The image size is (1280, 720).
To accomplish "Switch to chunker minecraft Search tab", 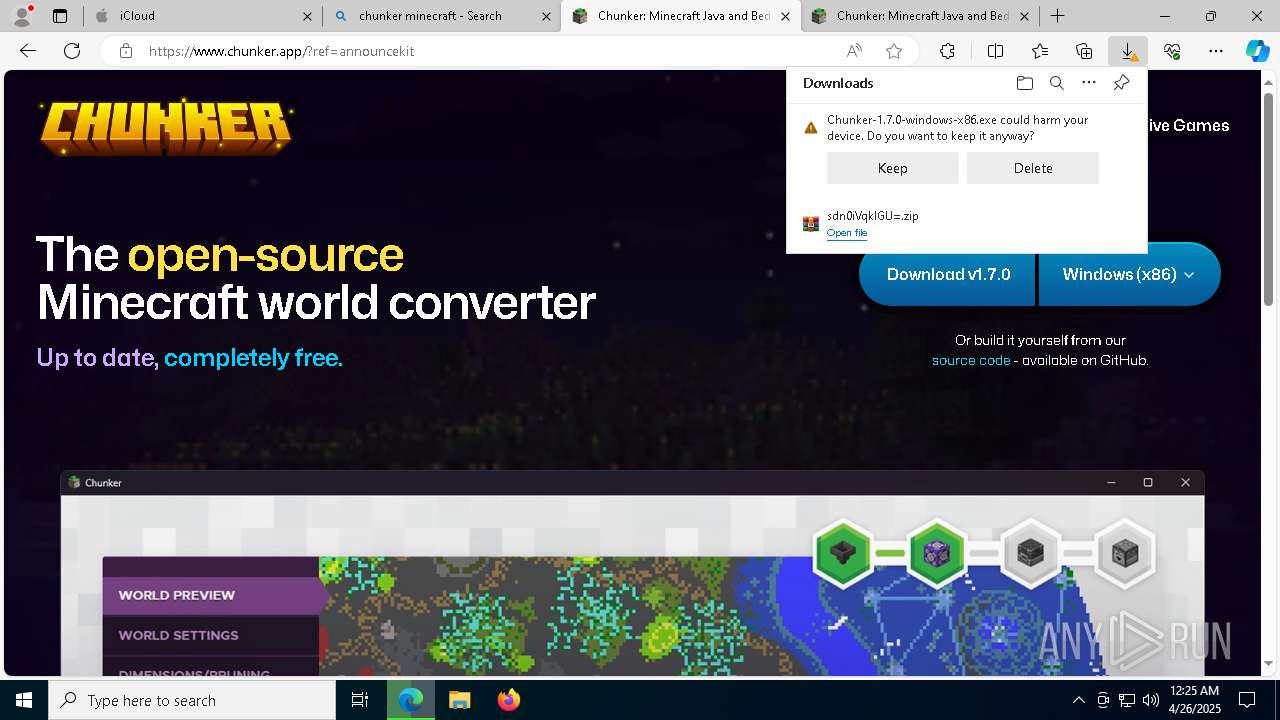I will (x=442, y=16).
